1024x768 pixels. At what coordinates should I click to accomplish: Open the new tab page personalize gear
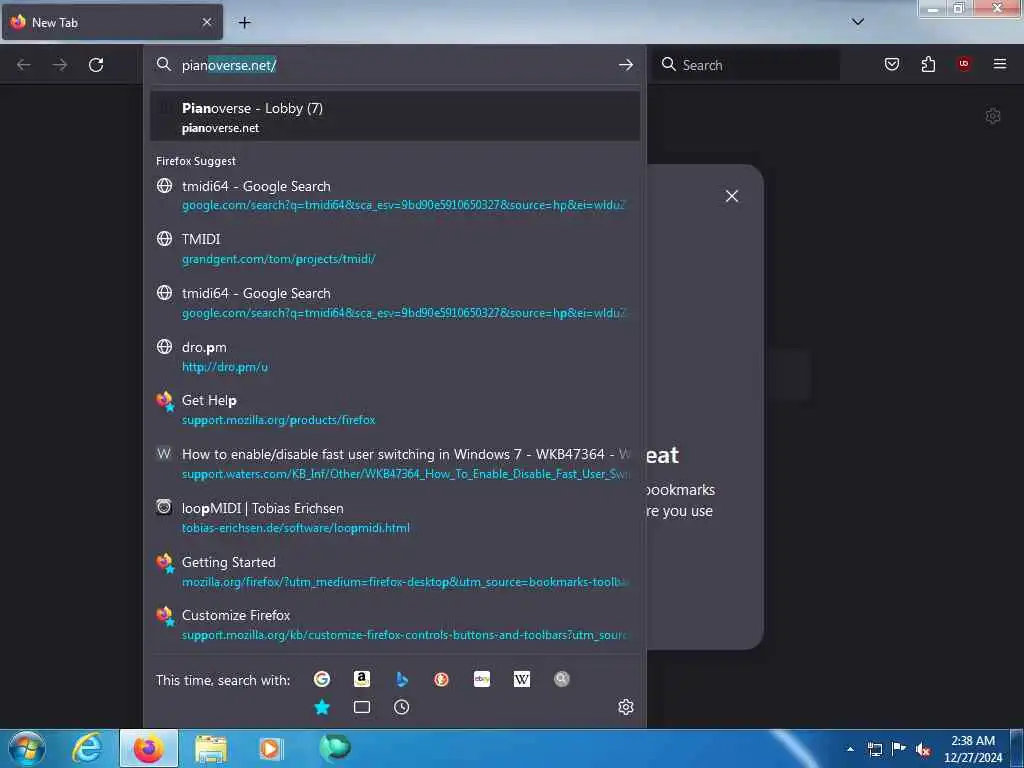coord(993,116)
